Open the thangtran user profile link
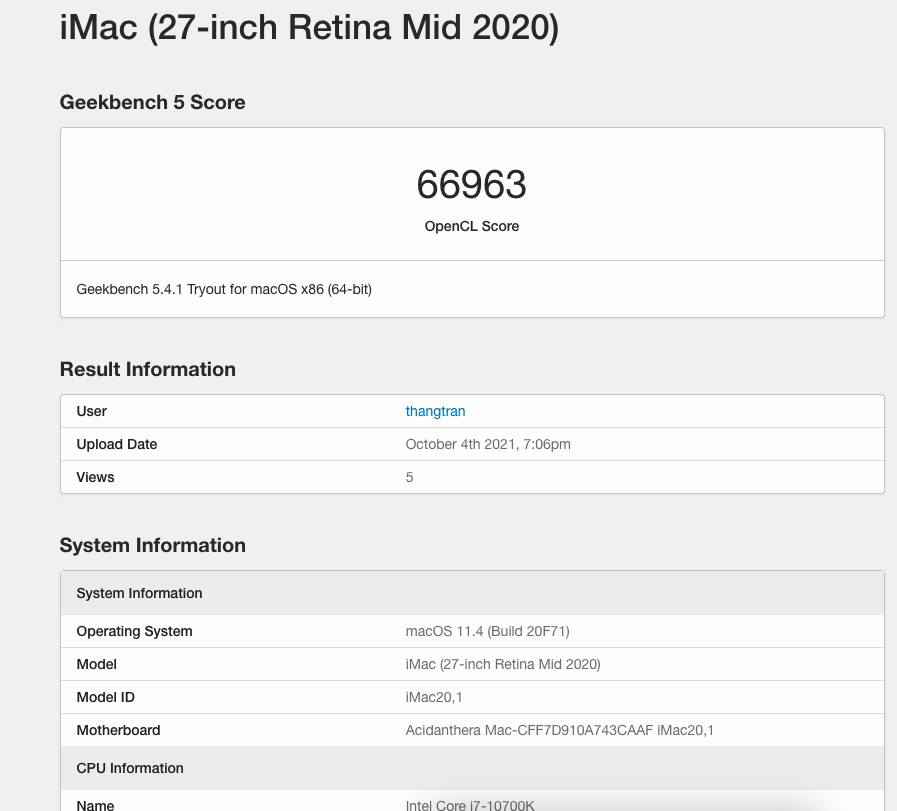 (435, 411)
